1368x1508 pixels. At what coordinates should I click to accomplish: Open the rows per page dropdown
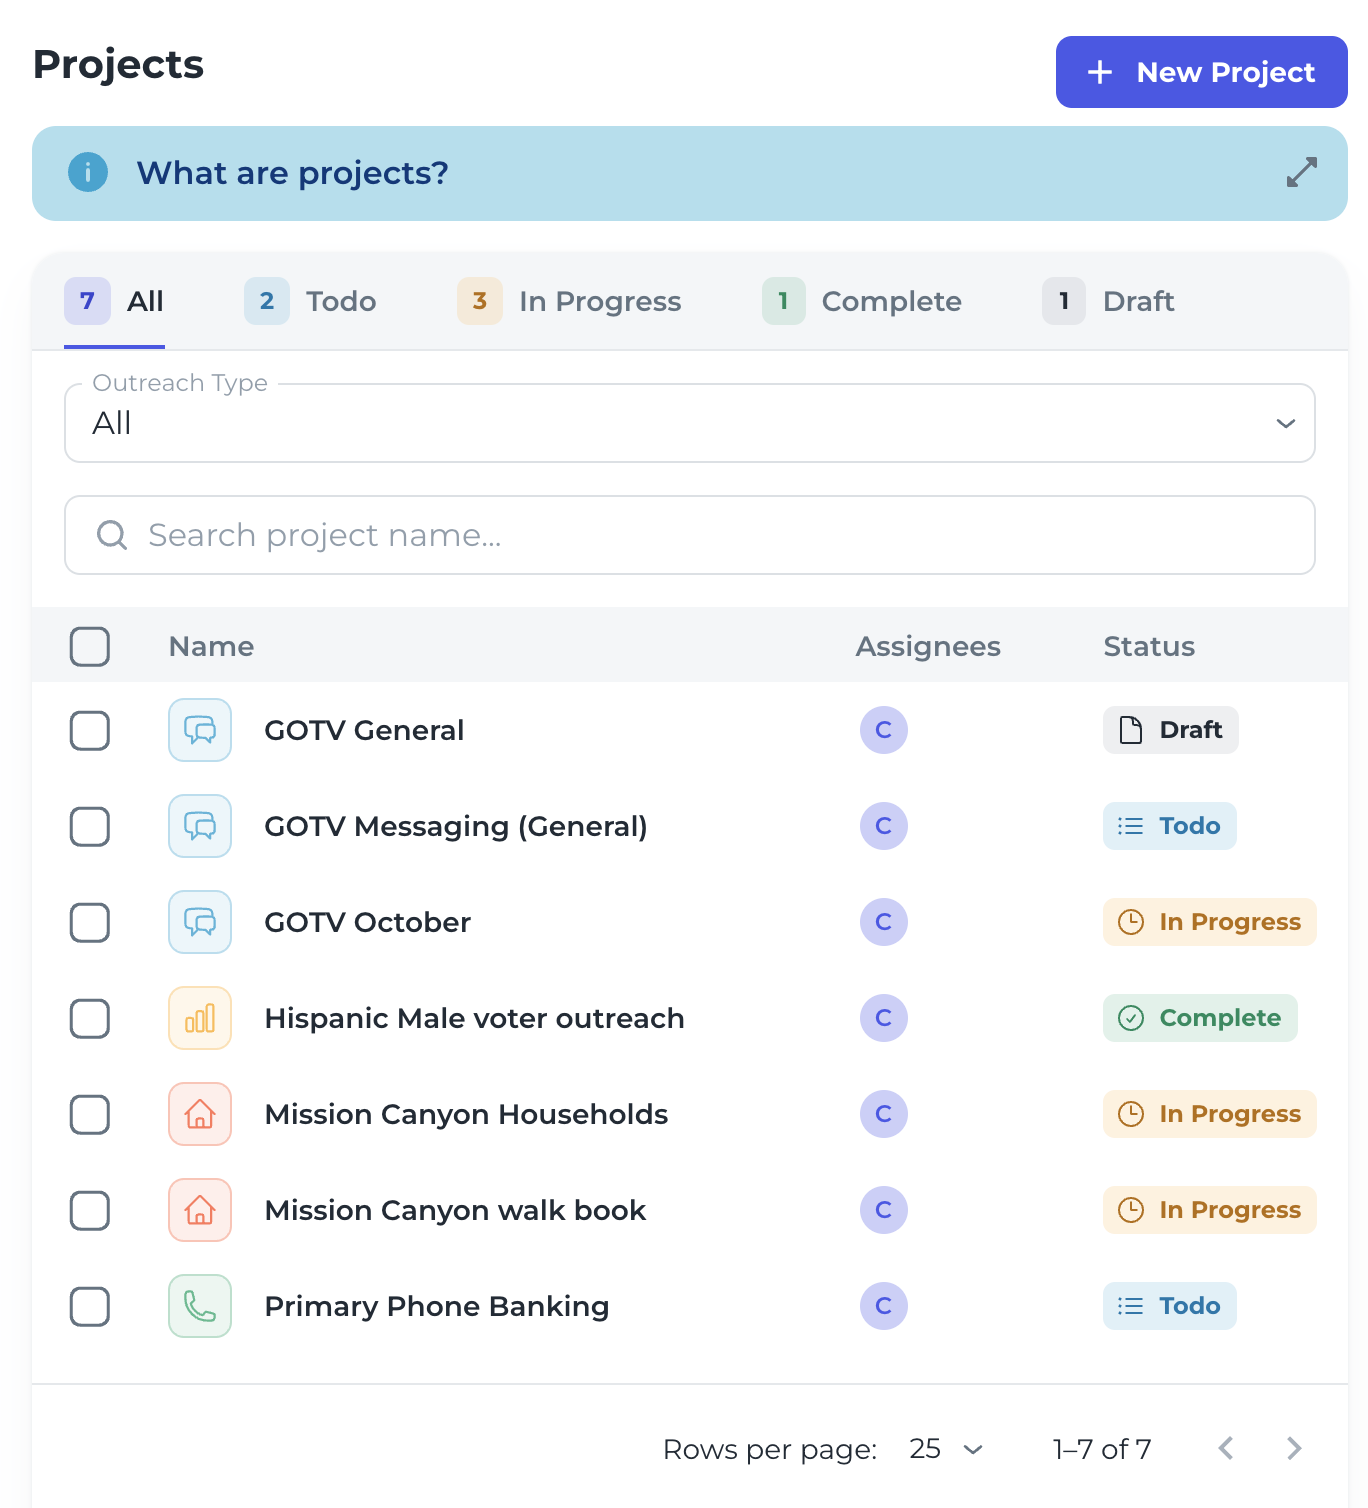[946, 1449]
